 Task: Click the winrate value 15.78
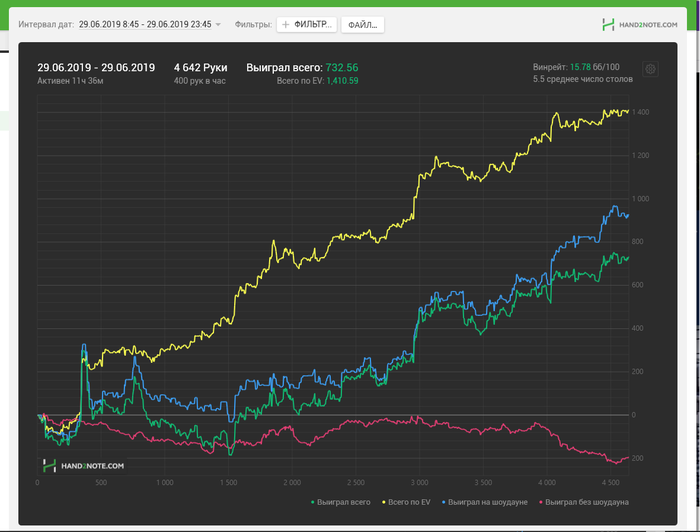(x=580, y=67)
